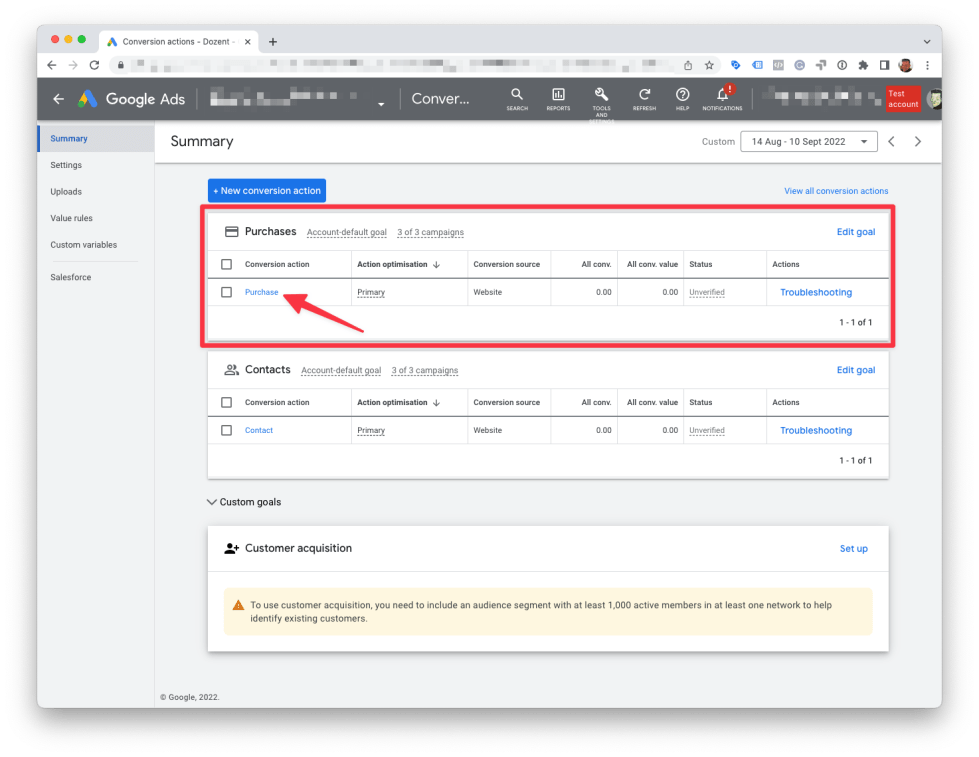This screenshot has height=757, width=979.
Task: Go to the next date range arrow
Action: click(x=918, y=142)
